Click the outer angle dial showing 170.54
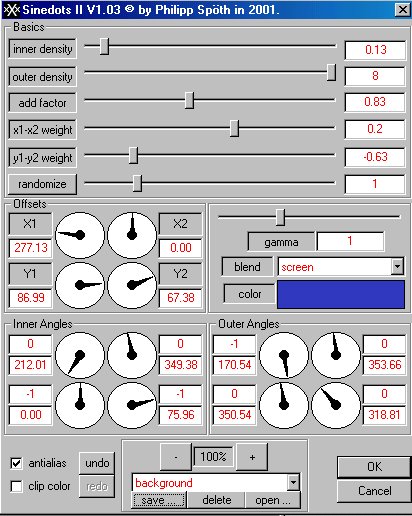The height and width of the screenshot is (516, 412). pyautogui.click(x=284, y=355)
